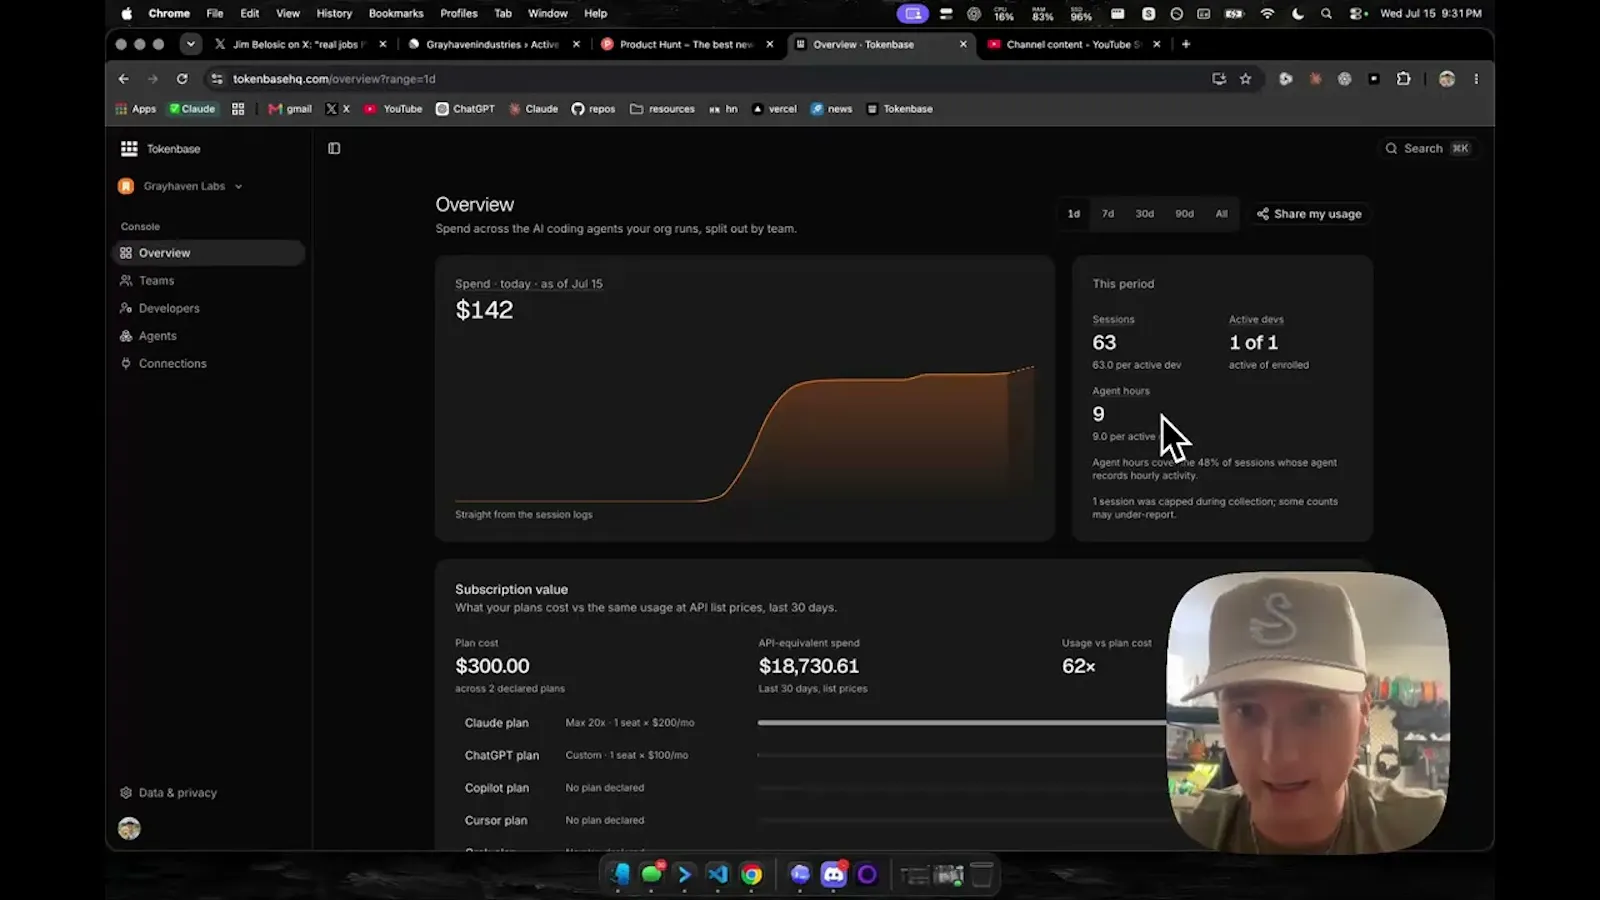Viewport: 1600px width, 900px height.
Task: Switch to the Channel content YouTube tab
Action: coord(1072,44)
